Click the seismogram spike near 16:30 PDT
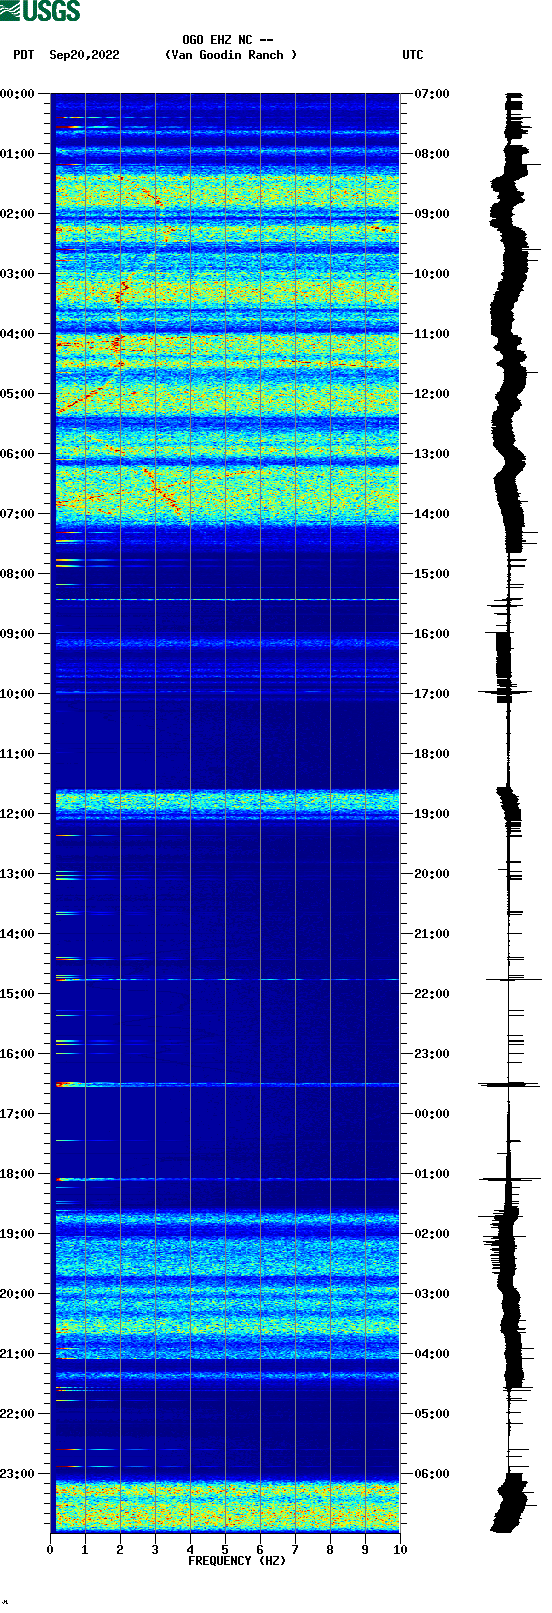The image size is (552, 1613). pyautogui.click(x=509, y=1084)
